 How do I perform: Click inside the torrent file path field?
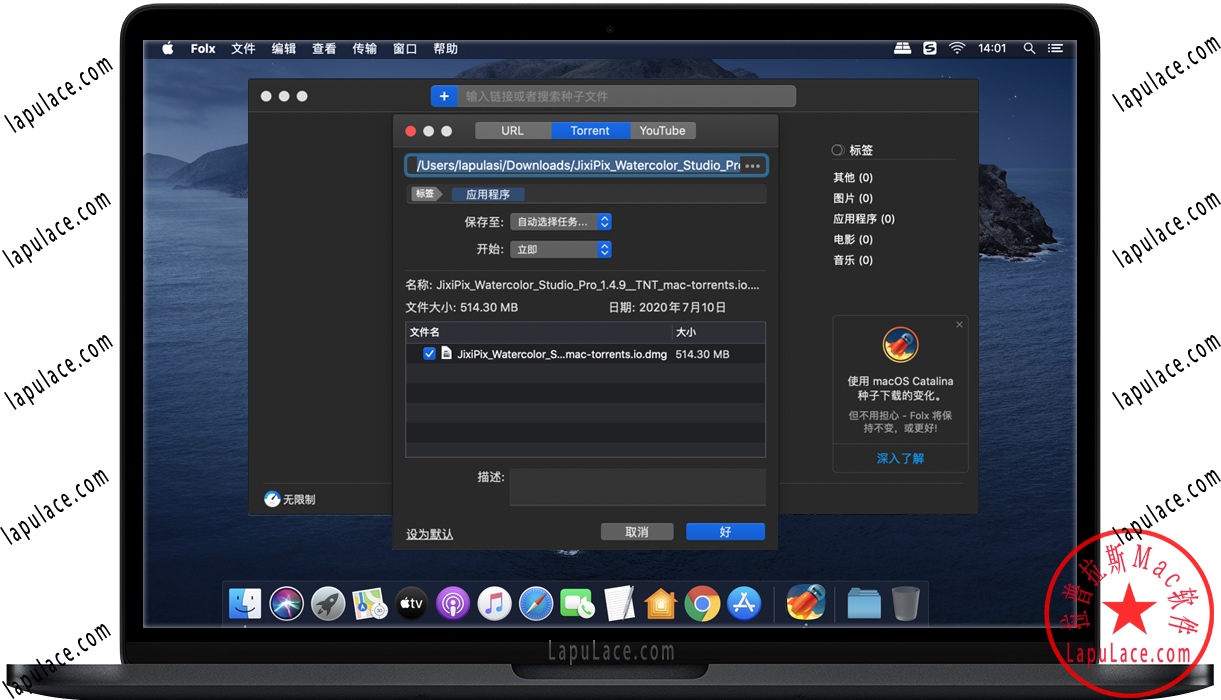[570, 165]
